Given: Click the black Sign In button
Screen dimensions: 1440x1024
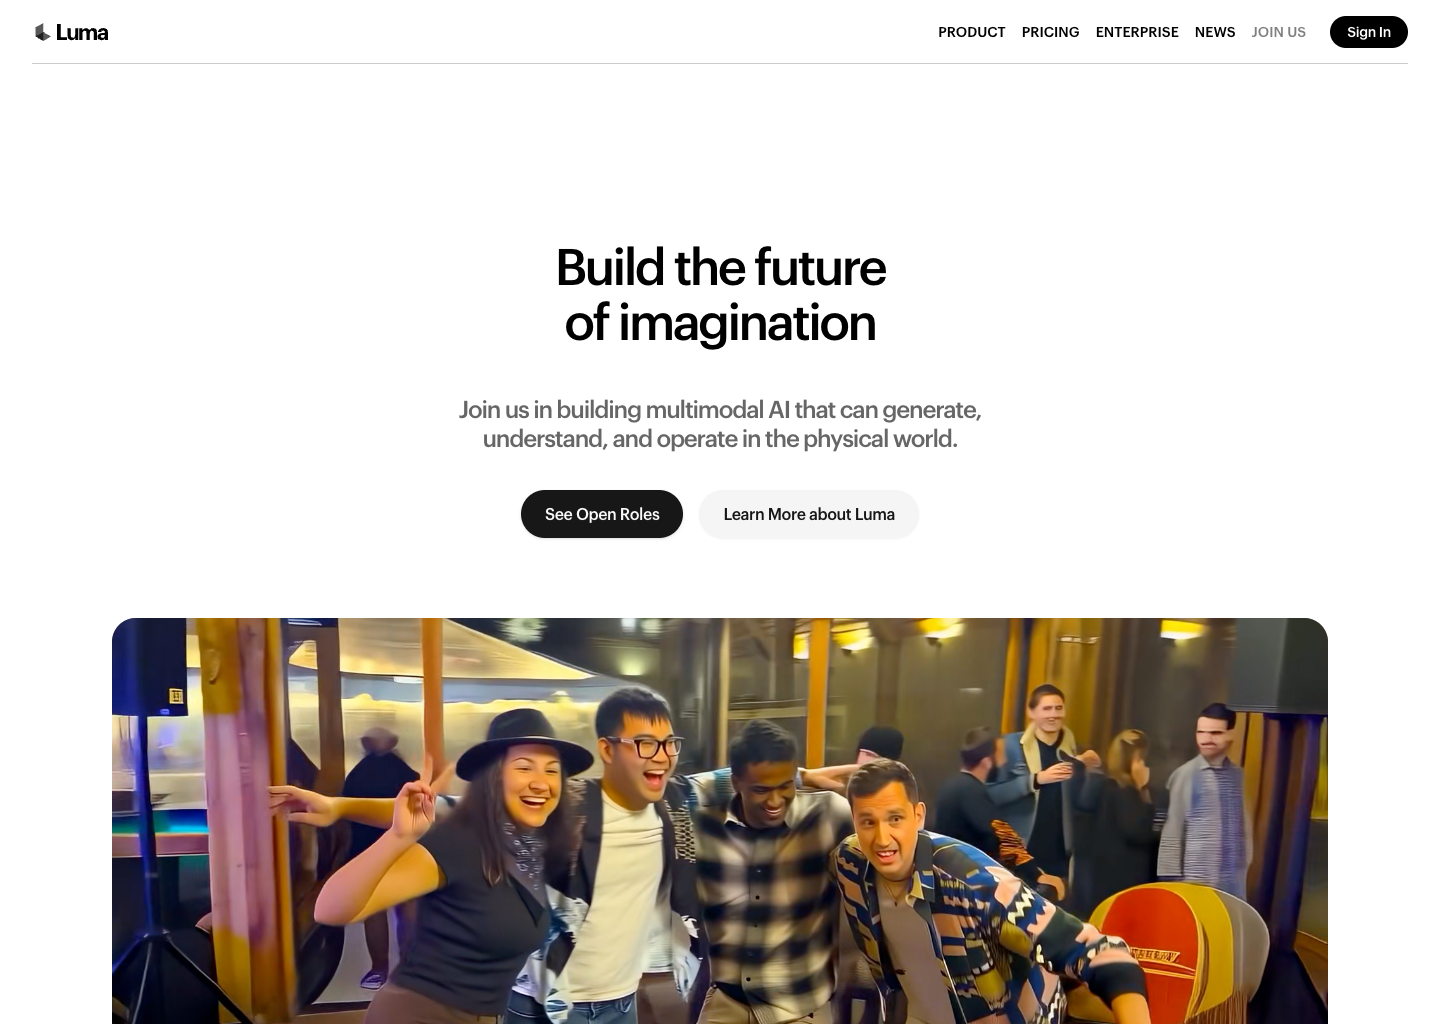Looking at the screenshot, I should click(1368, 32).
